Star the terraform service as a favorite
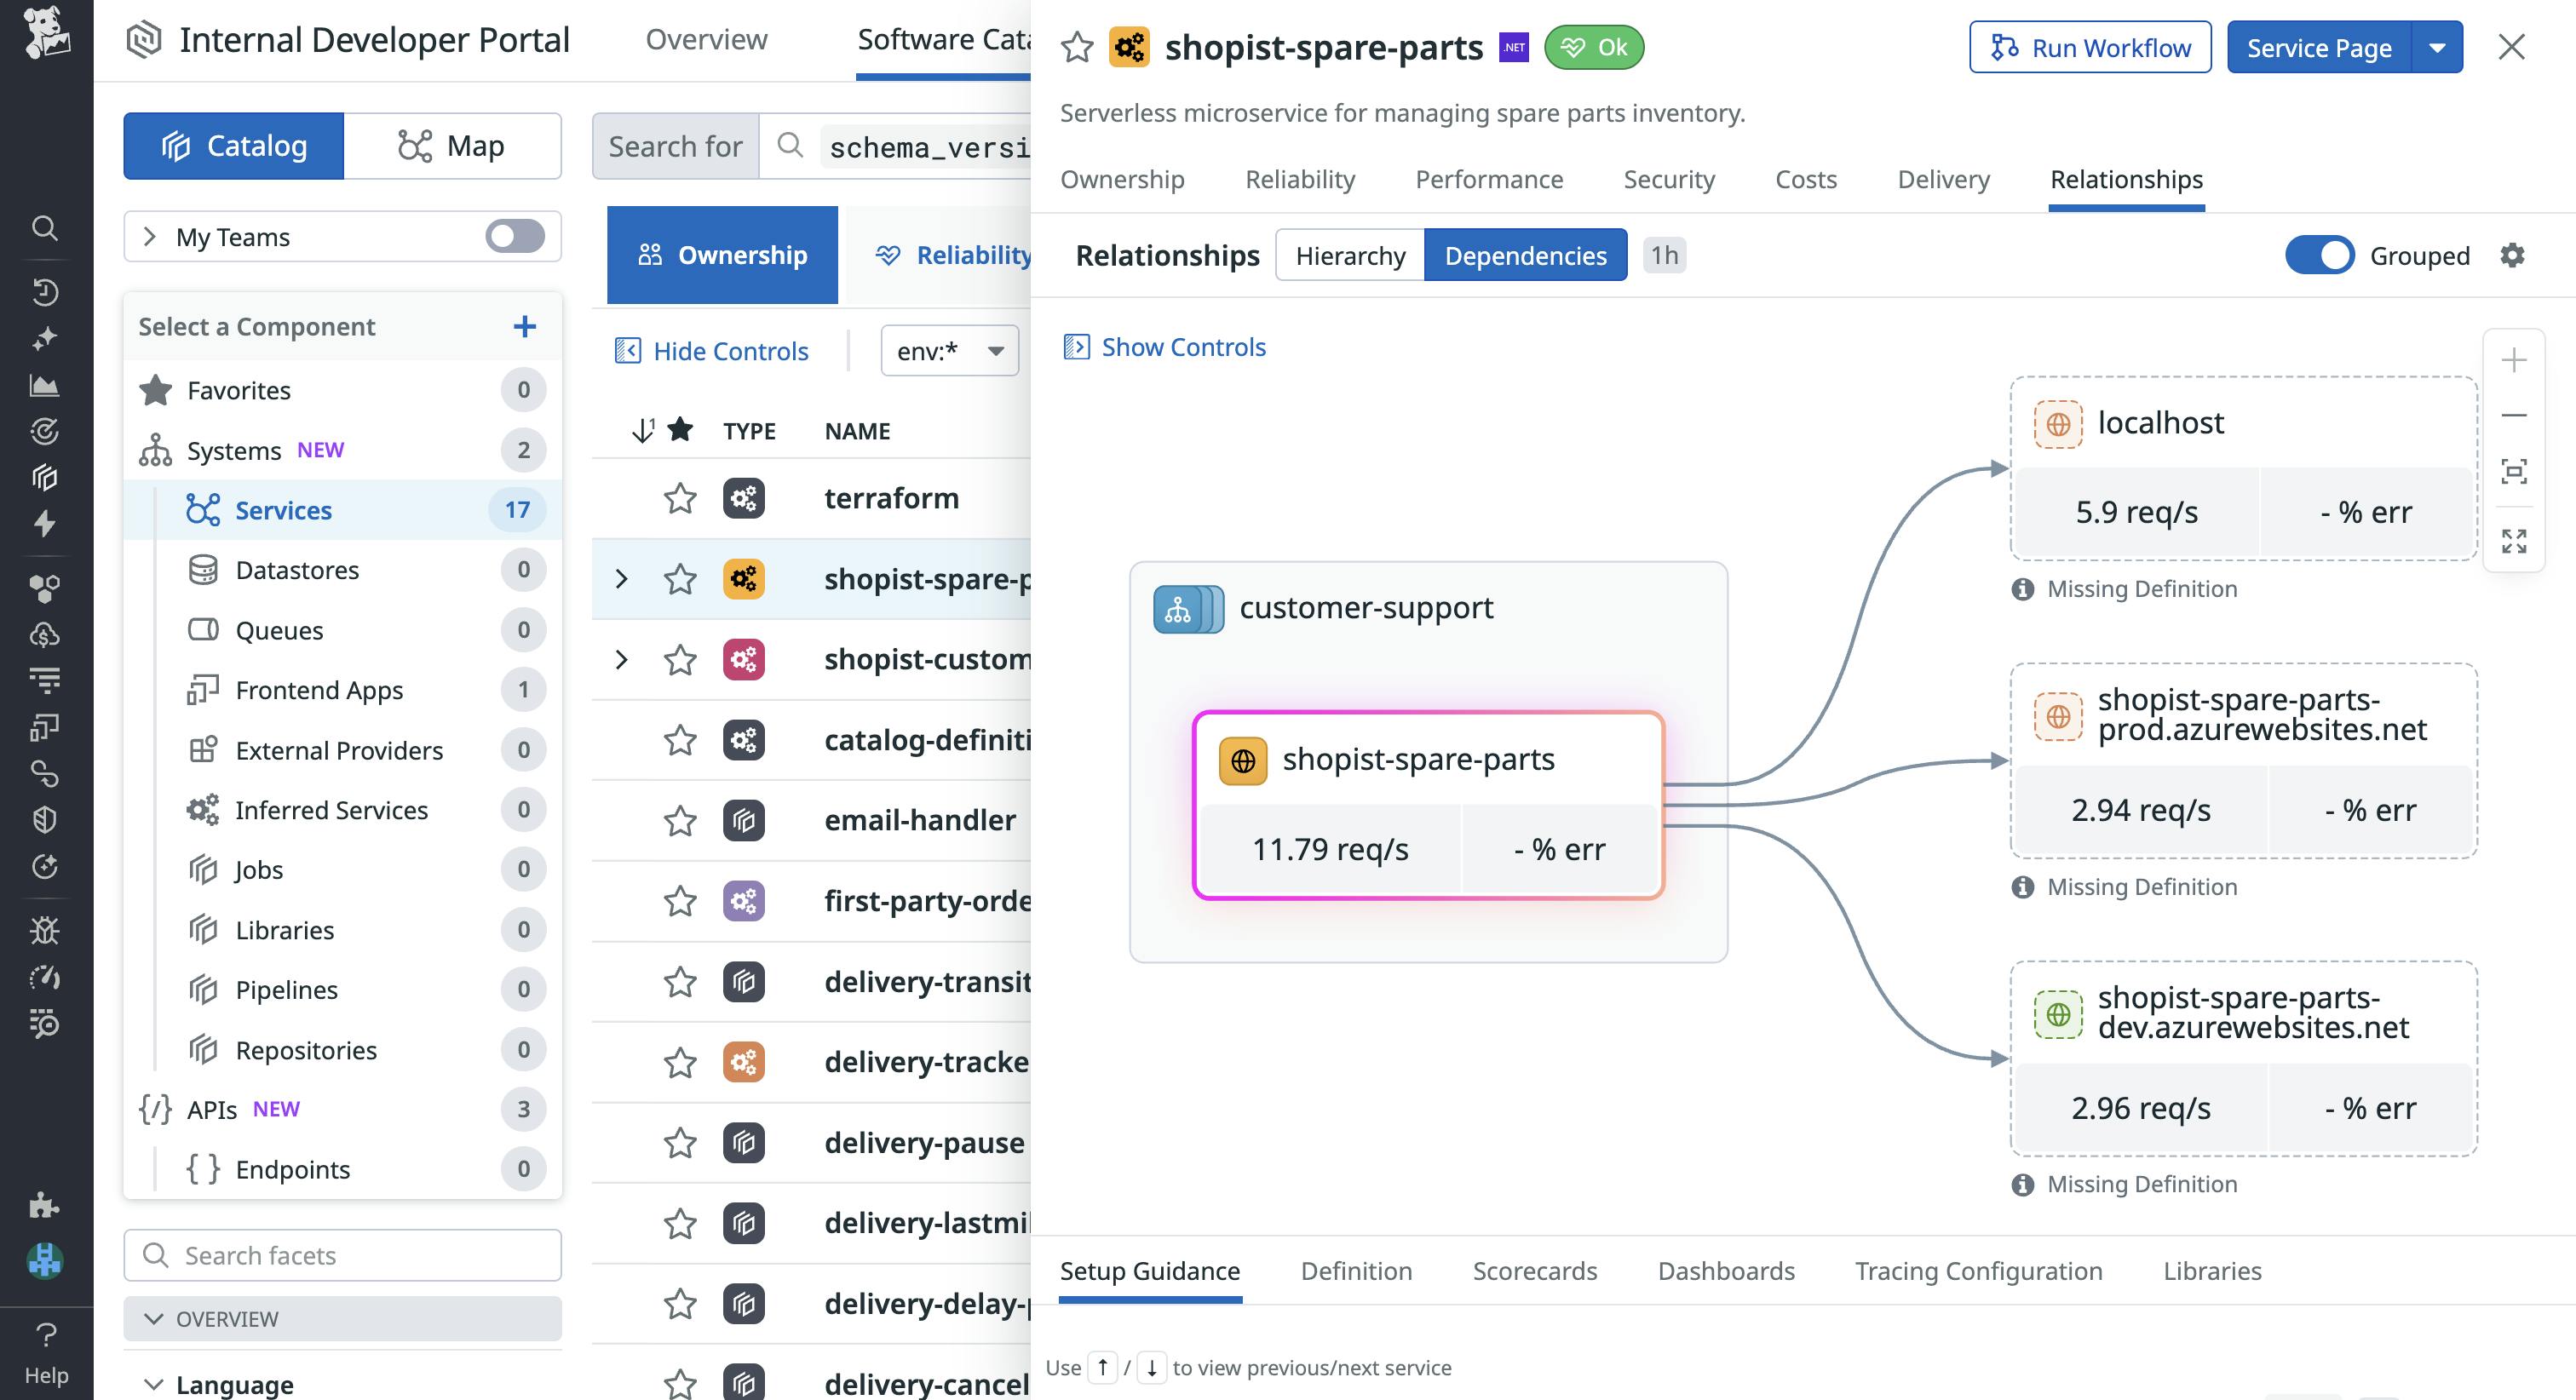2576x1400 pixels. [x=679, y=497]
